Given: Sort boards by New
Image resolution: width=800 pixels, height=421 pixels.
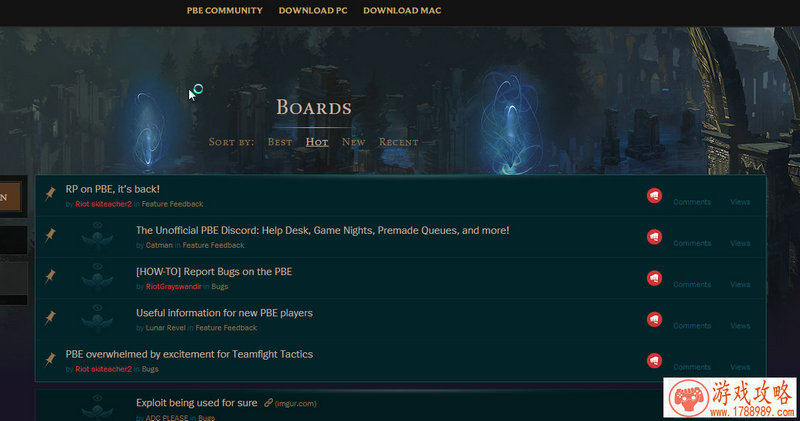Looking at the screenshot, I should 354,142.
